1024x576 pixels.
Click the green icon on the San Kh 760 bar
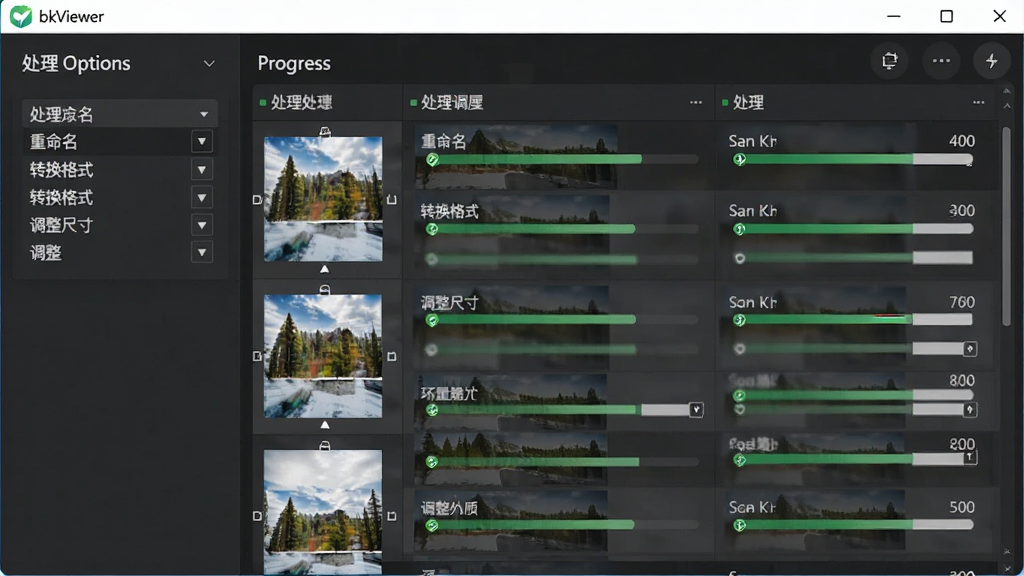(x=739, y=320)
